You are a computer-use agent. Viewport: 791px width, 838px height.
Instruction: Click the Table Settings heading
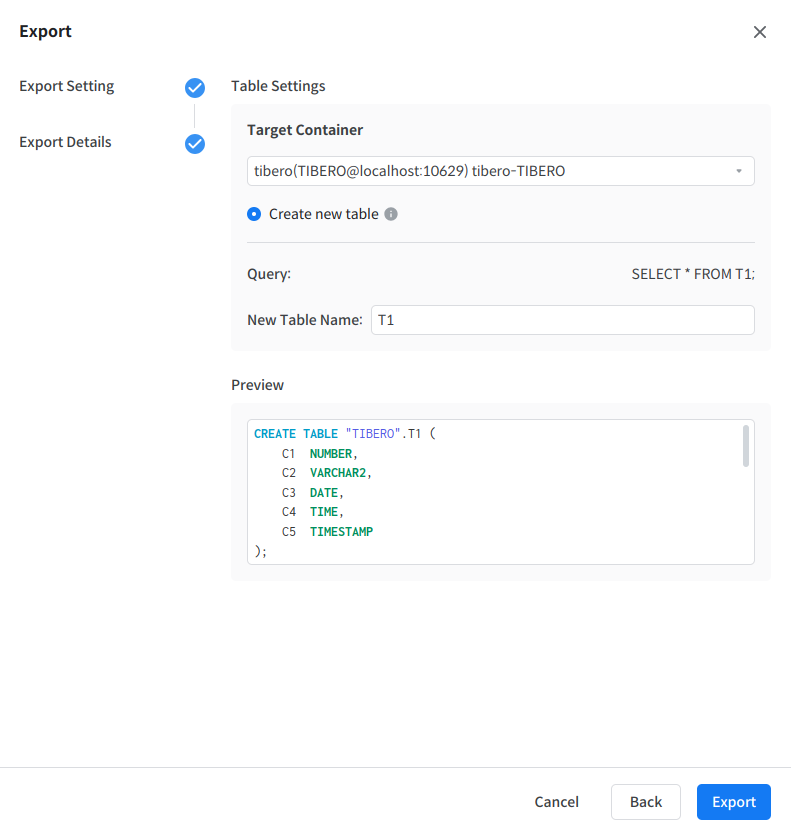pyautogui.click(x=278, y=86)
